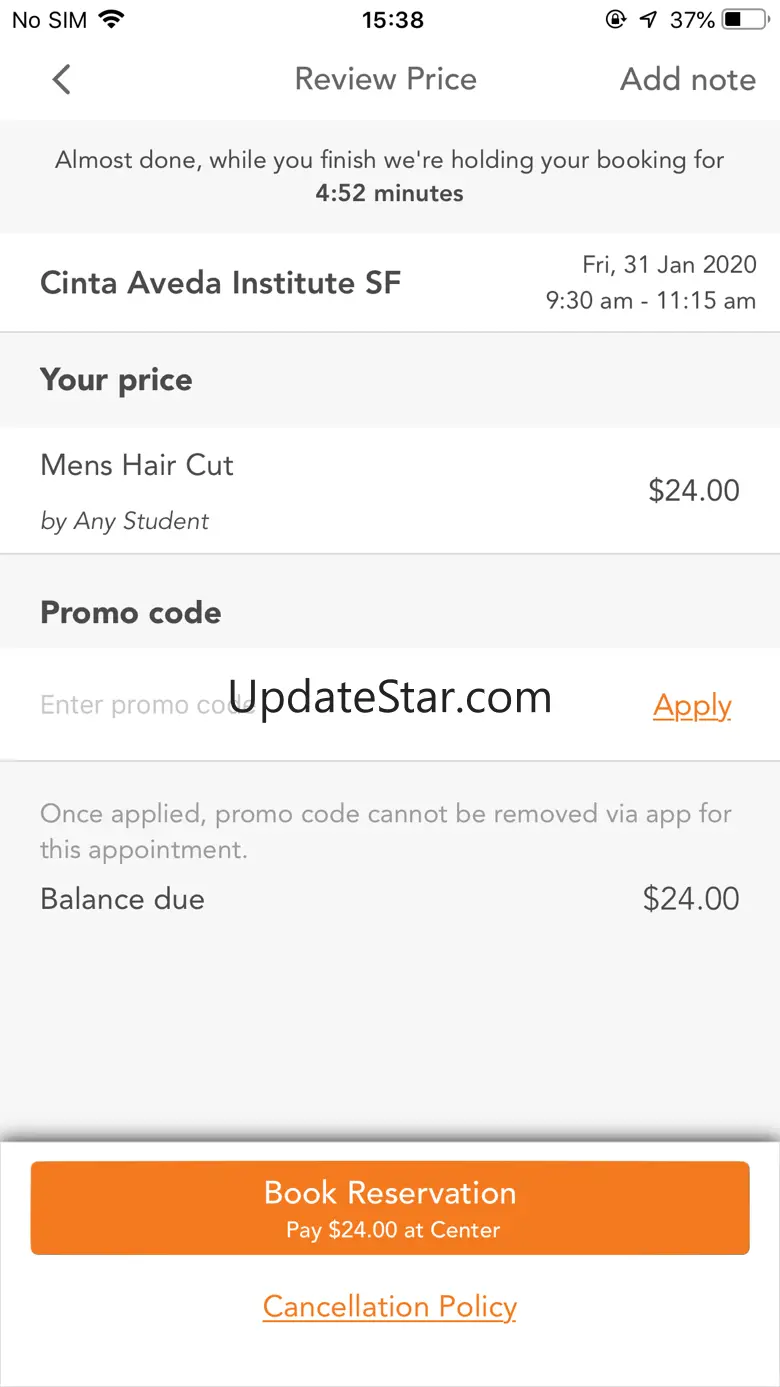Viewport: 780px width, 1387px height.
Task: Tap the back arrow icon
Action: [x=61, y=80]
